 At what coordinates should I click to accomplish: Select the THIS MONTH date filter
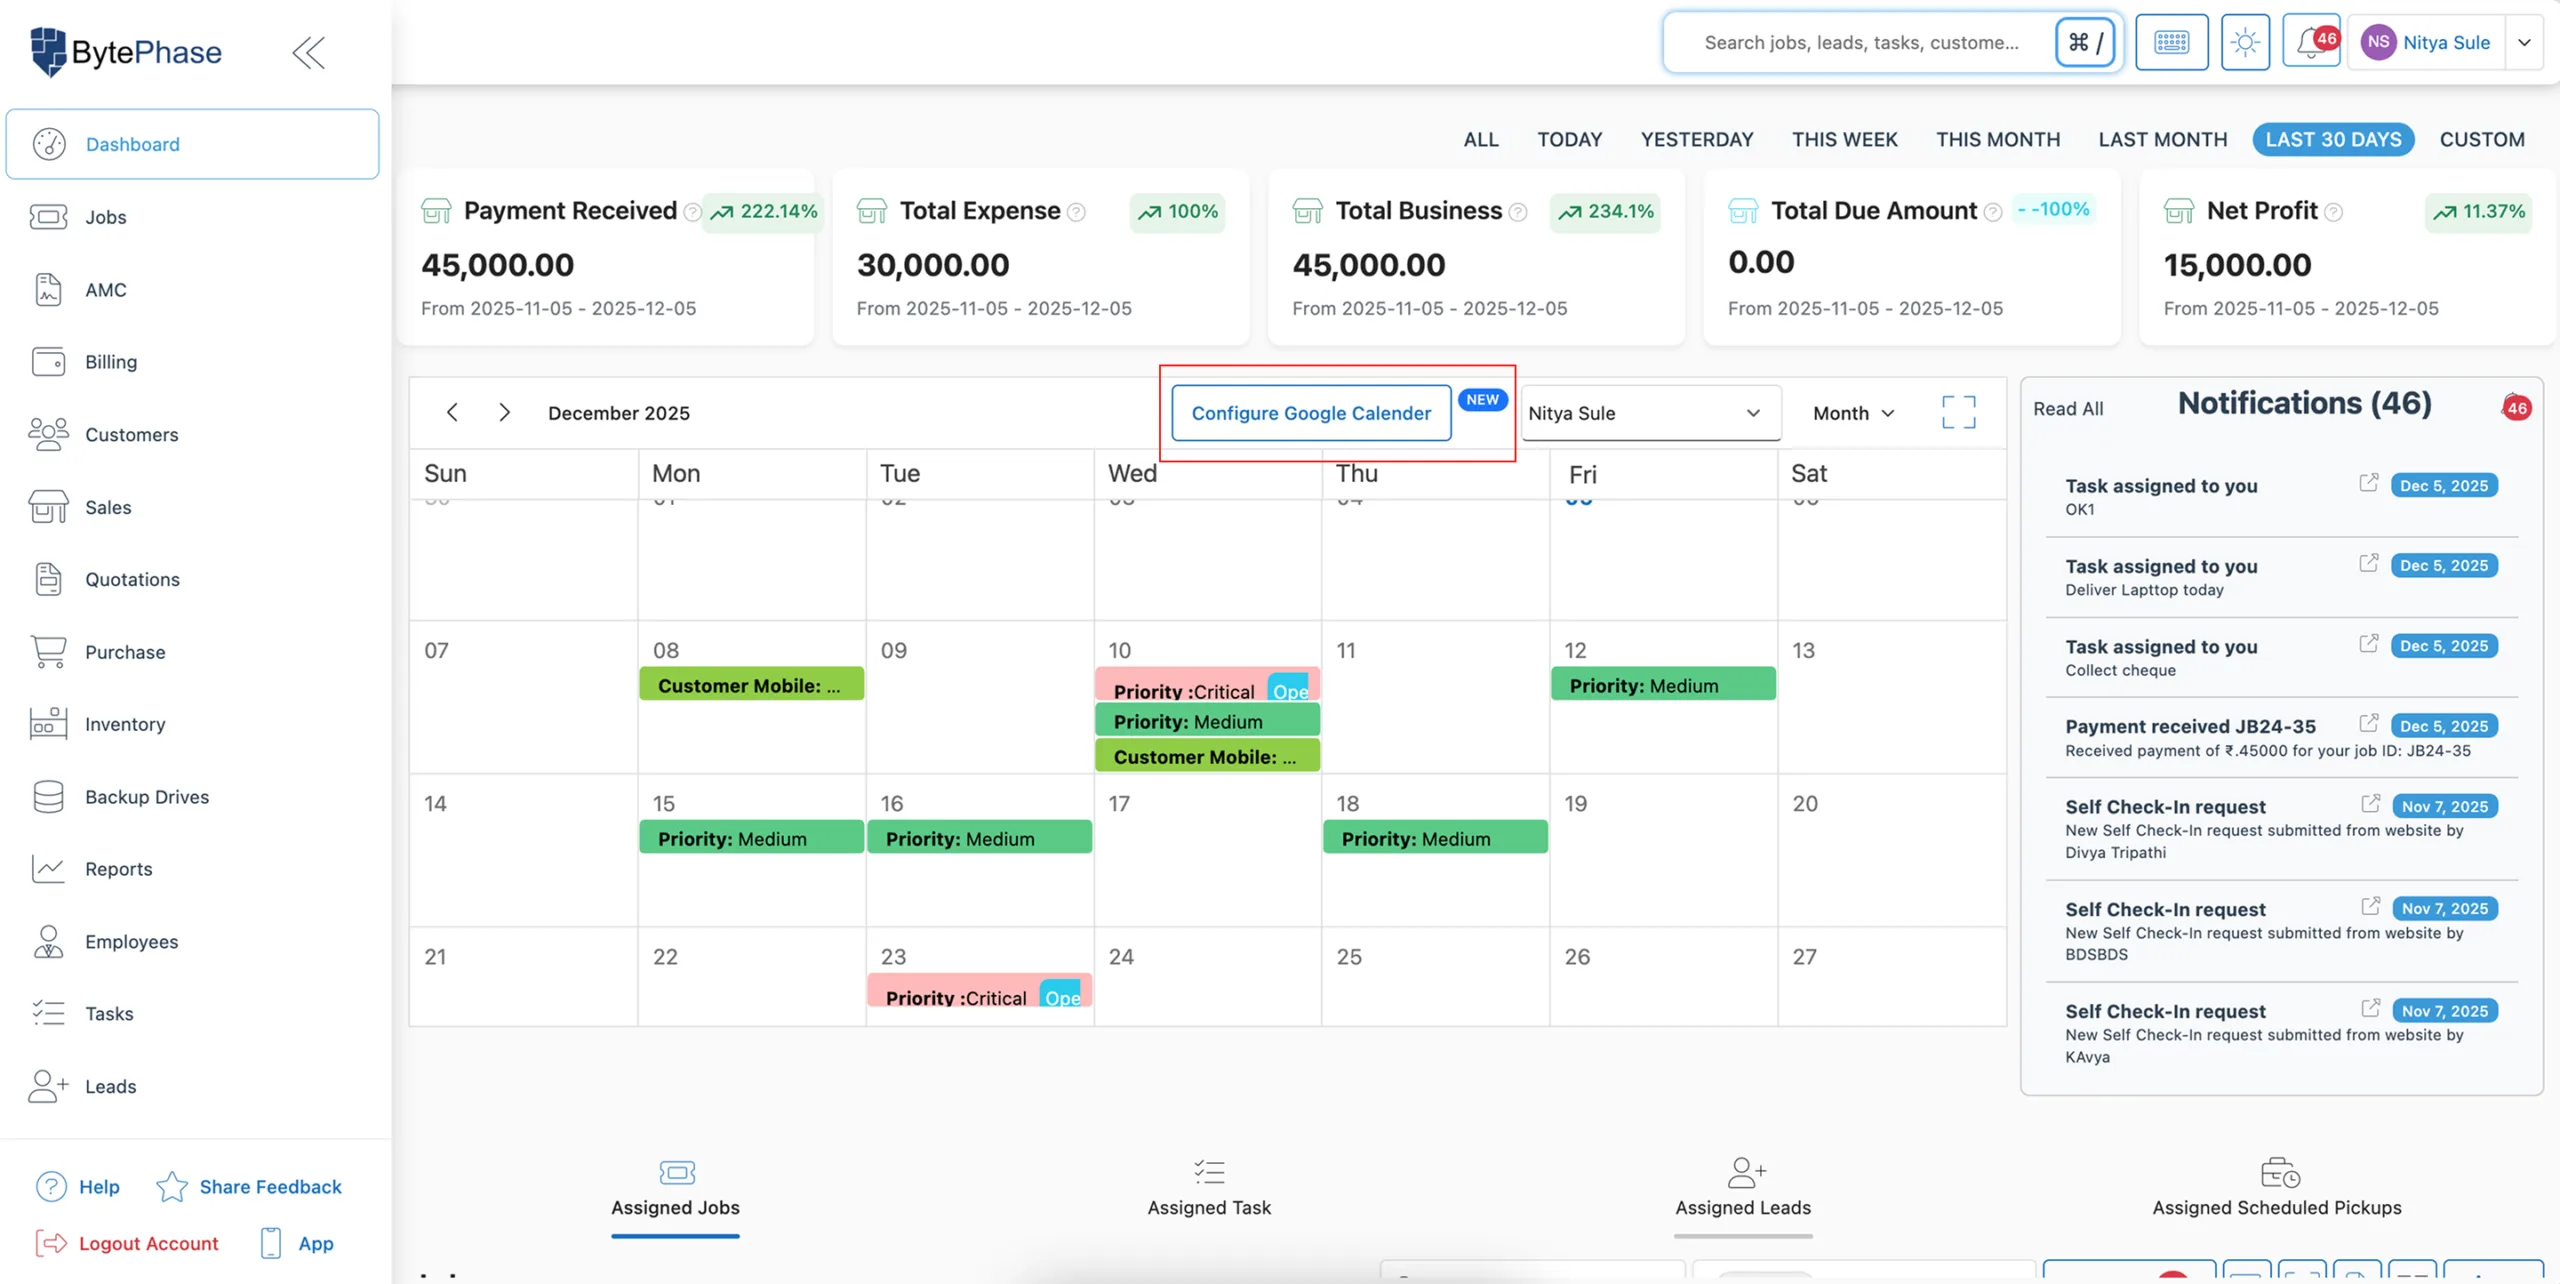(1996, 139)
